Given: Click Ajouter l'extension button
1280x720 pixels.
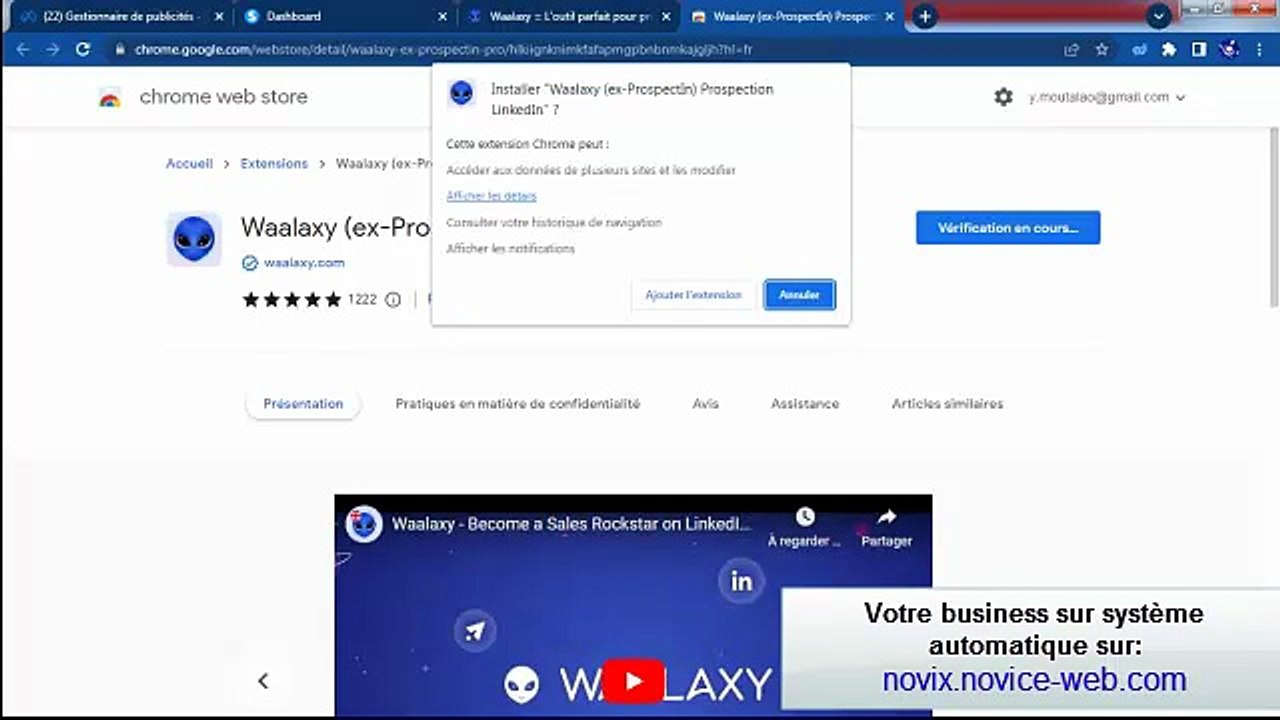Looking at the screenshot, I should coord(693,295).
